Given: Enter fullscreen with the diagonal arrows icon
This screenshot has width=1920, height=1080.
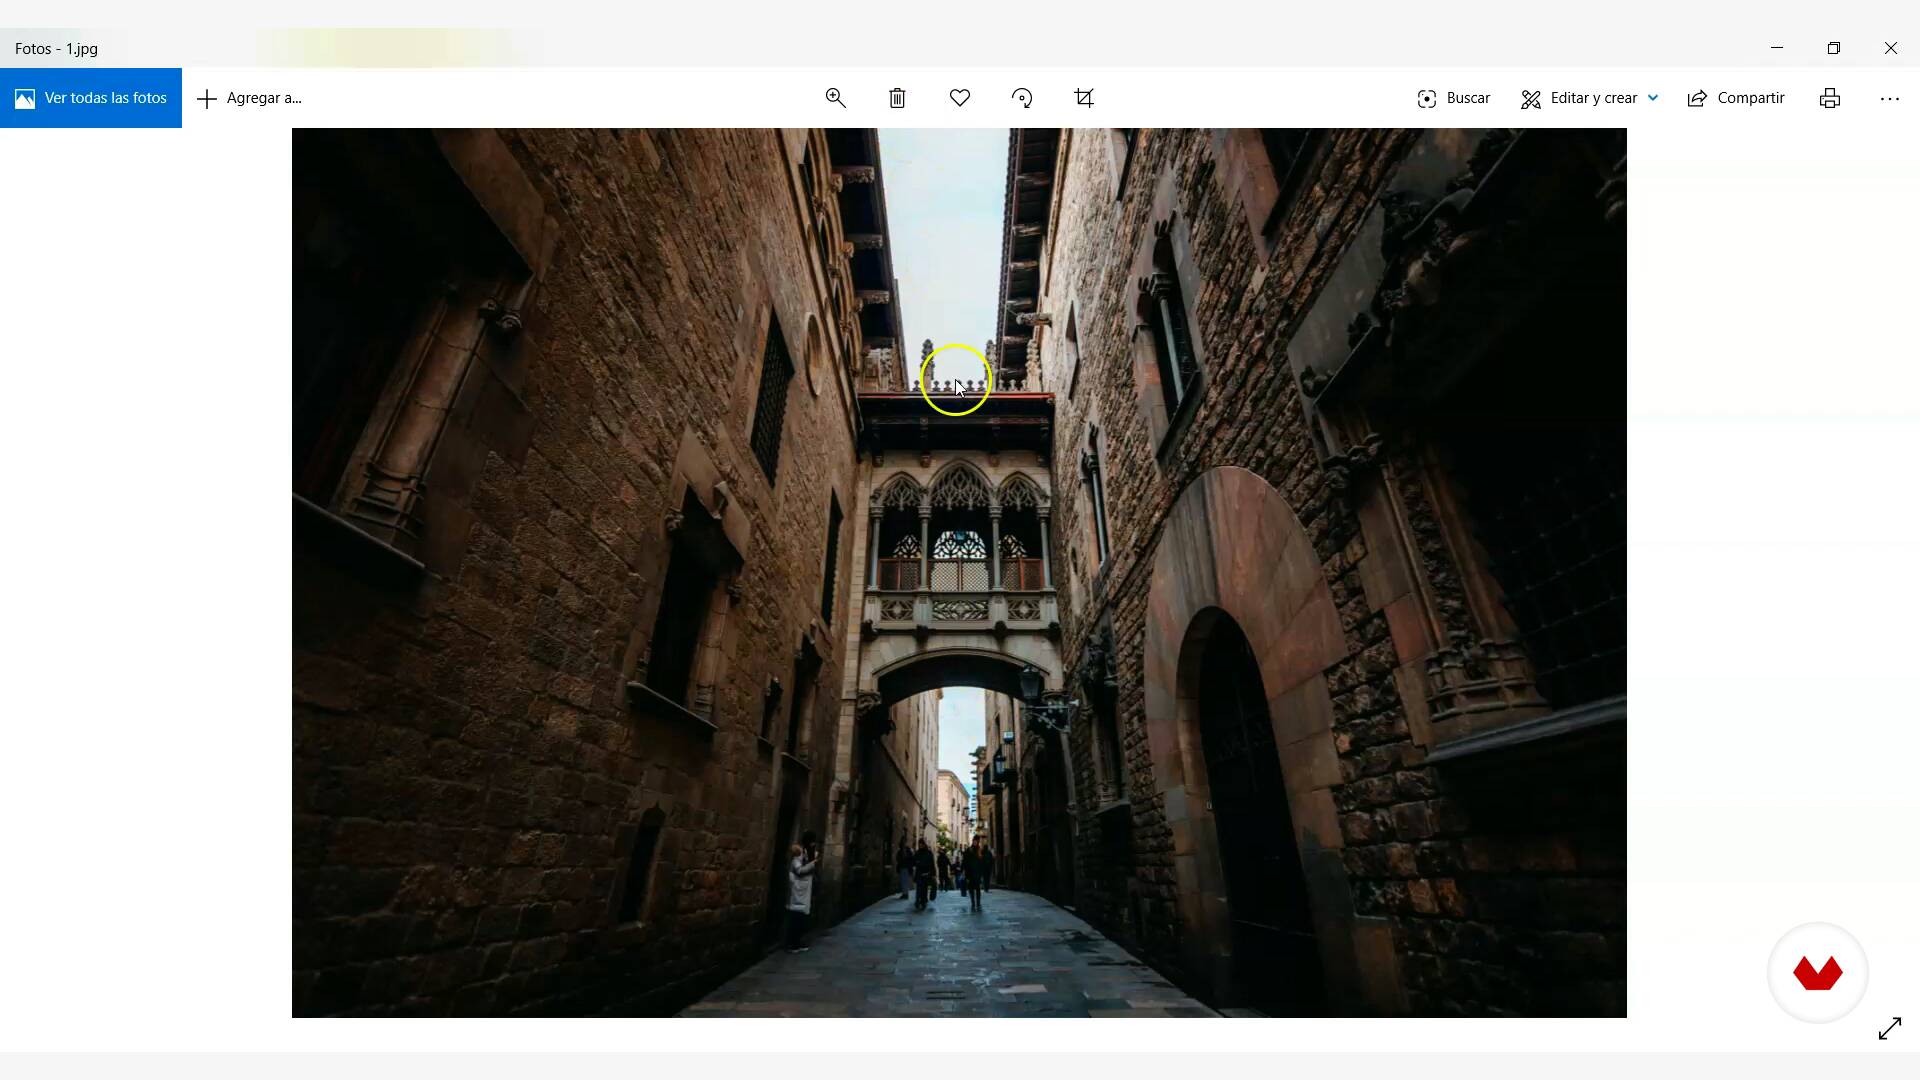Looking at the screenshot, I should pyautogui.click(x=1889, y=1029).
